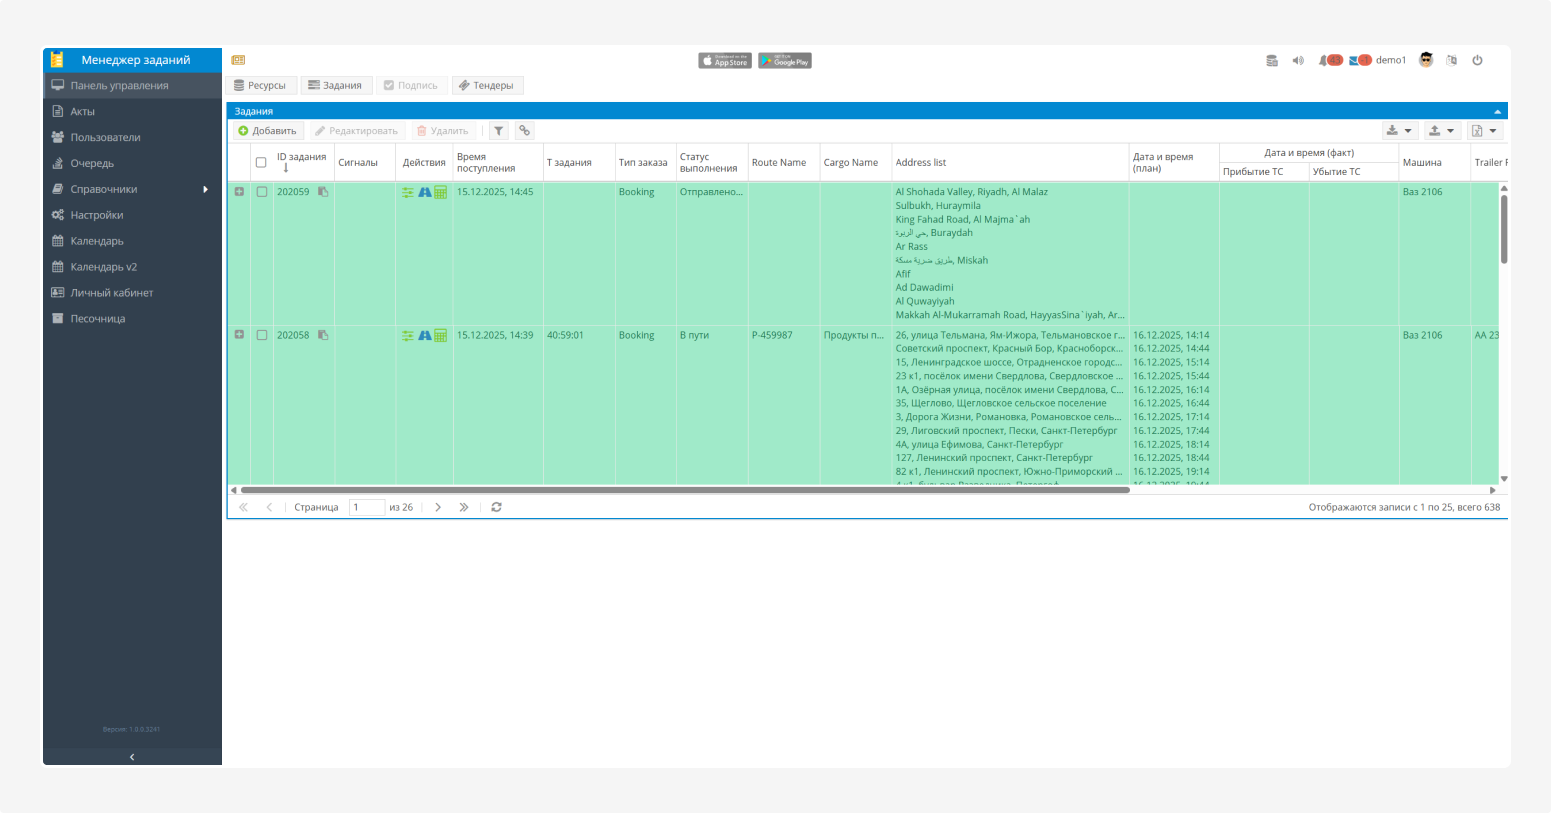Open the road route icon for task 202059
Screen dimensions: 1551x813
tap(424, 192)
